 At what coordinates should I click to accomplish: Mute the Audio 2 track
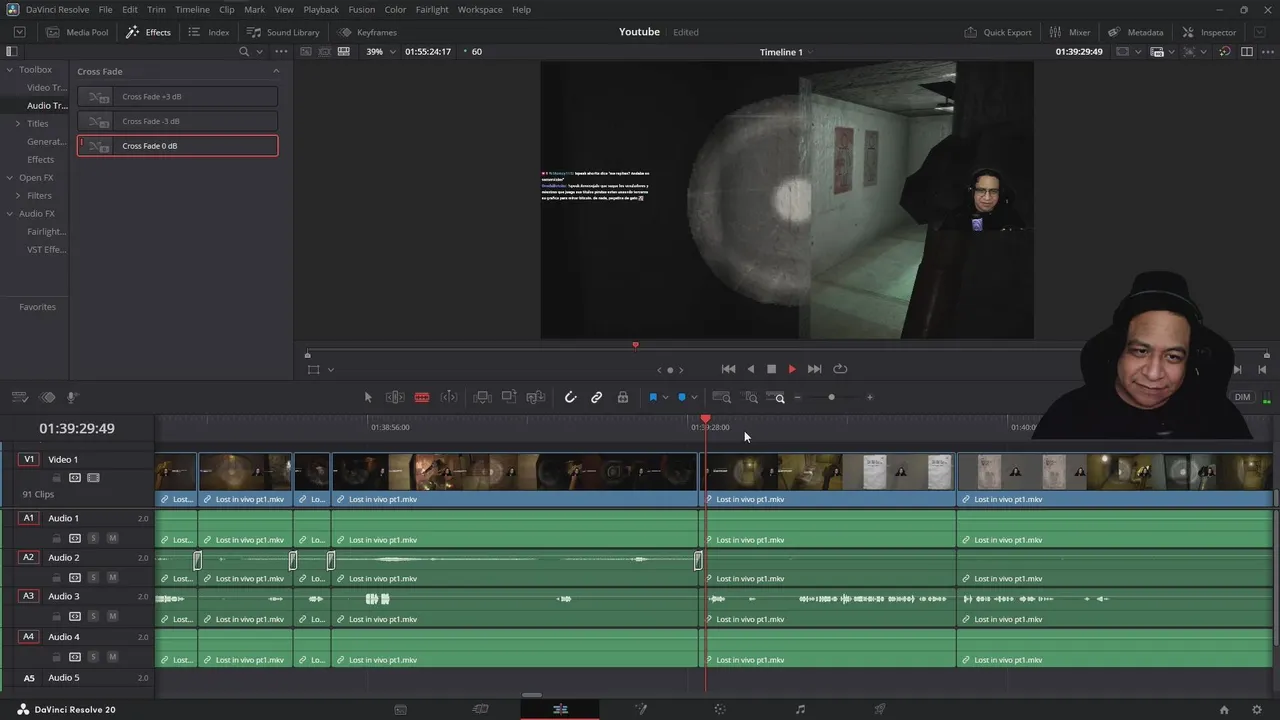coord(112,577)
